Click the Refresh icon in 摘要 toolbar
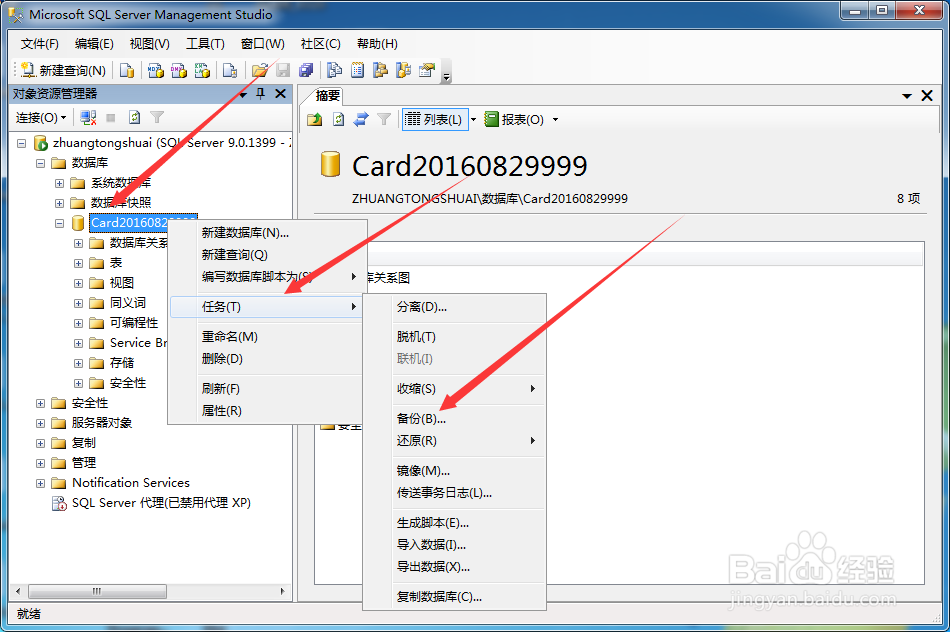 338,119
